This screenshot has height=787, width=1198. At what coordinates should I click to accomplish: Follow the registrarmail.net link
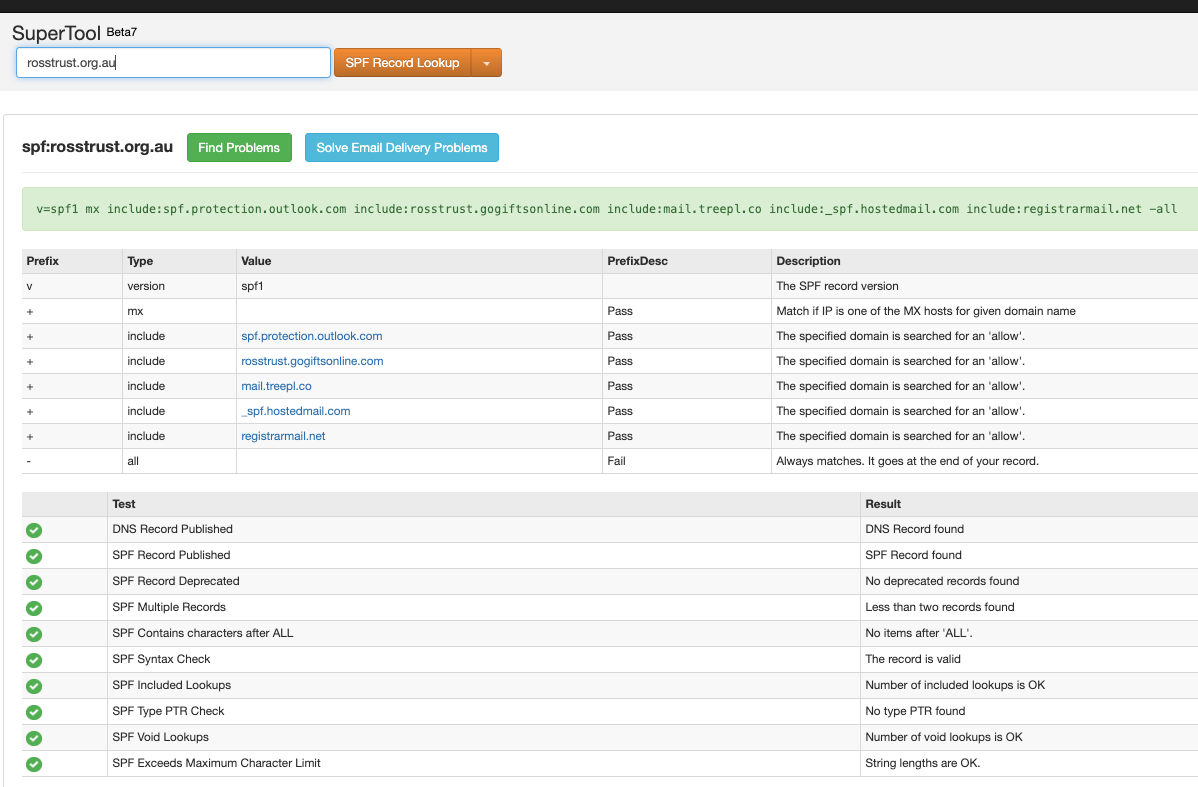283,436
